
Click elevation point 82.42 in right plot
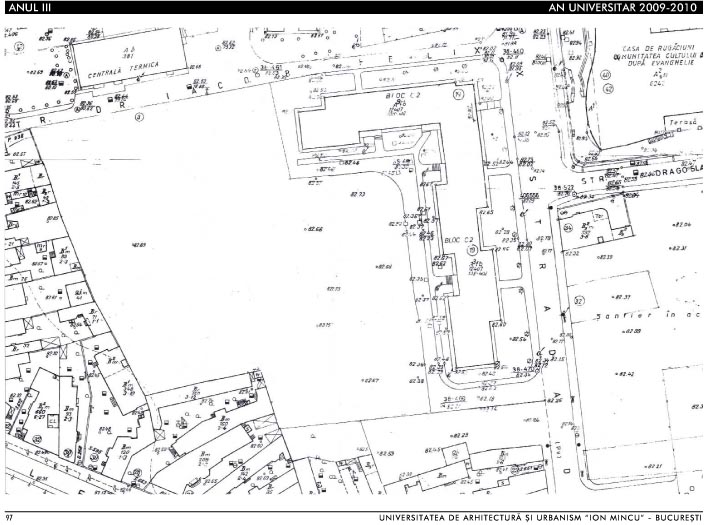[x=627, y=374]
